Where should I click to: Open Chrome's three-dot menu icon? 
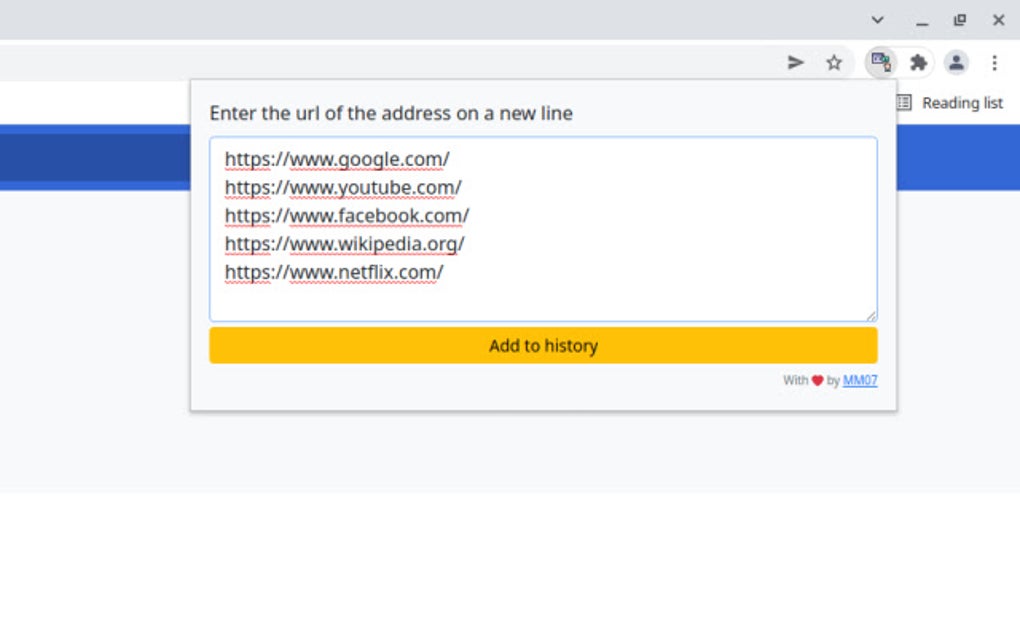click(995, 62)
